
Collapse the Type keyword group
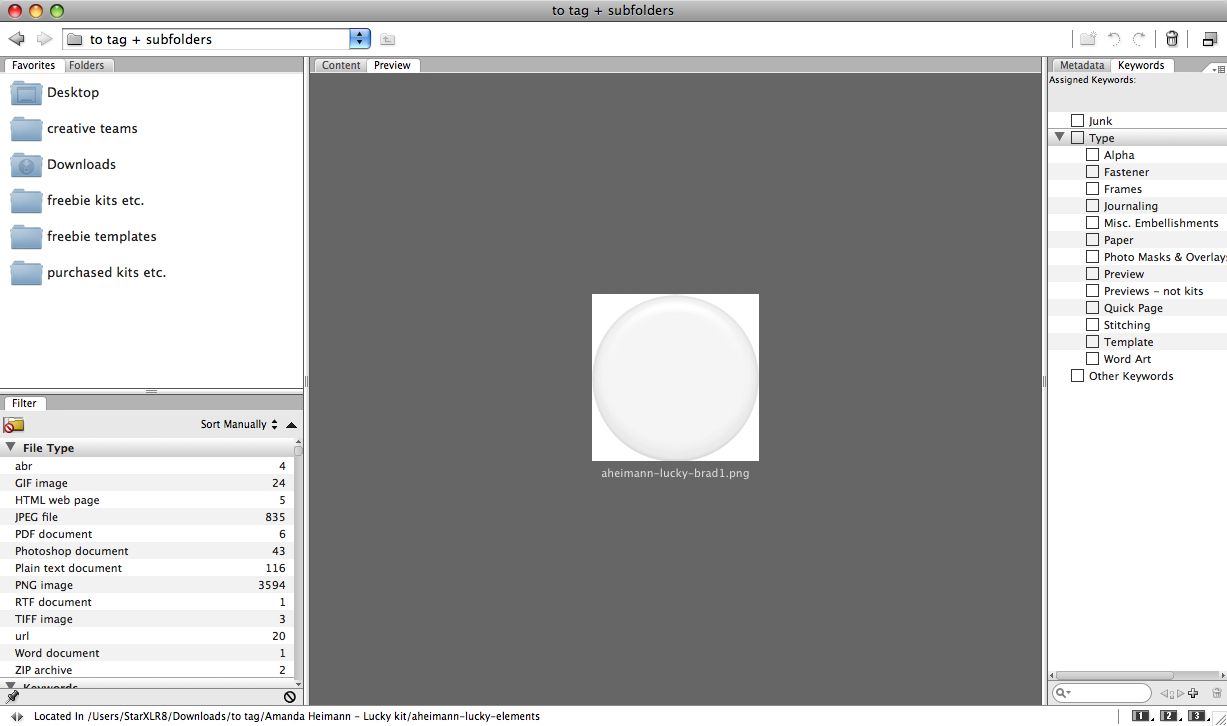coord(1059,137)
